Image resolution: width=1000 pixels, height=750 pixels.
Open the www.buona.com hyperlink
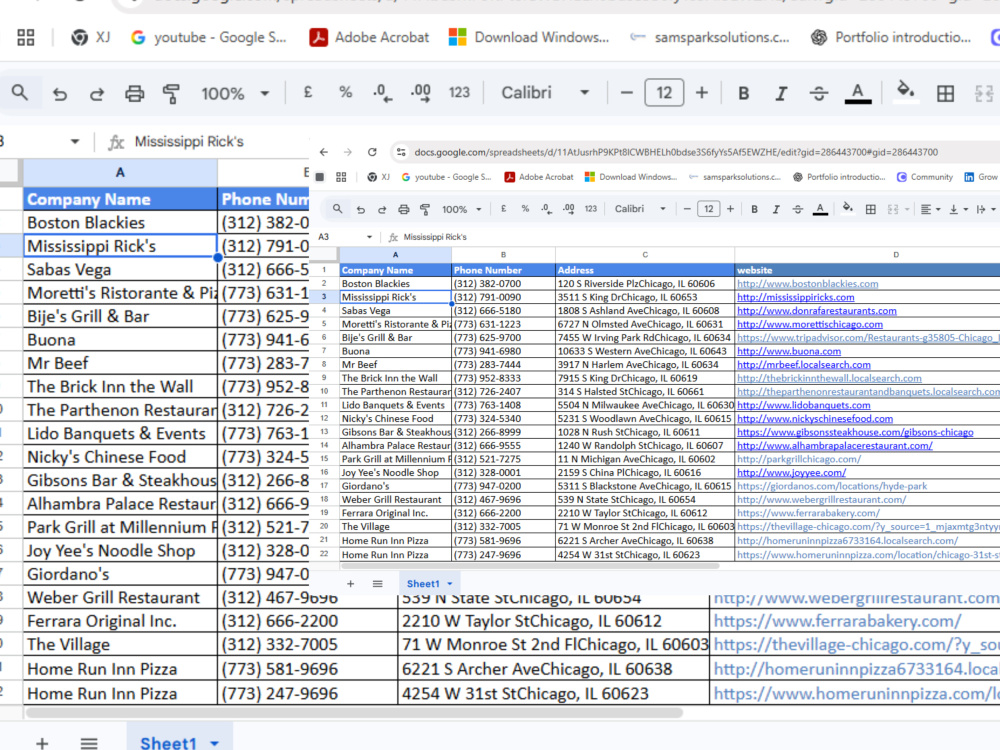(x=789, y=351)
